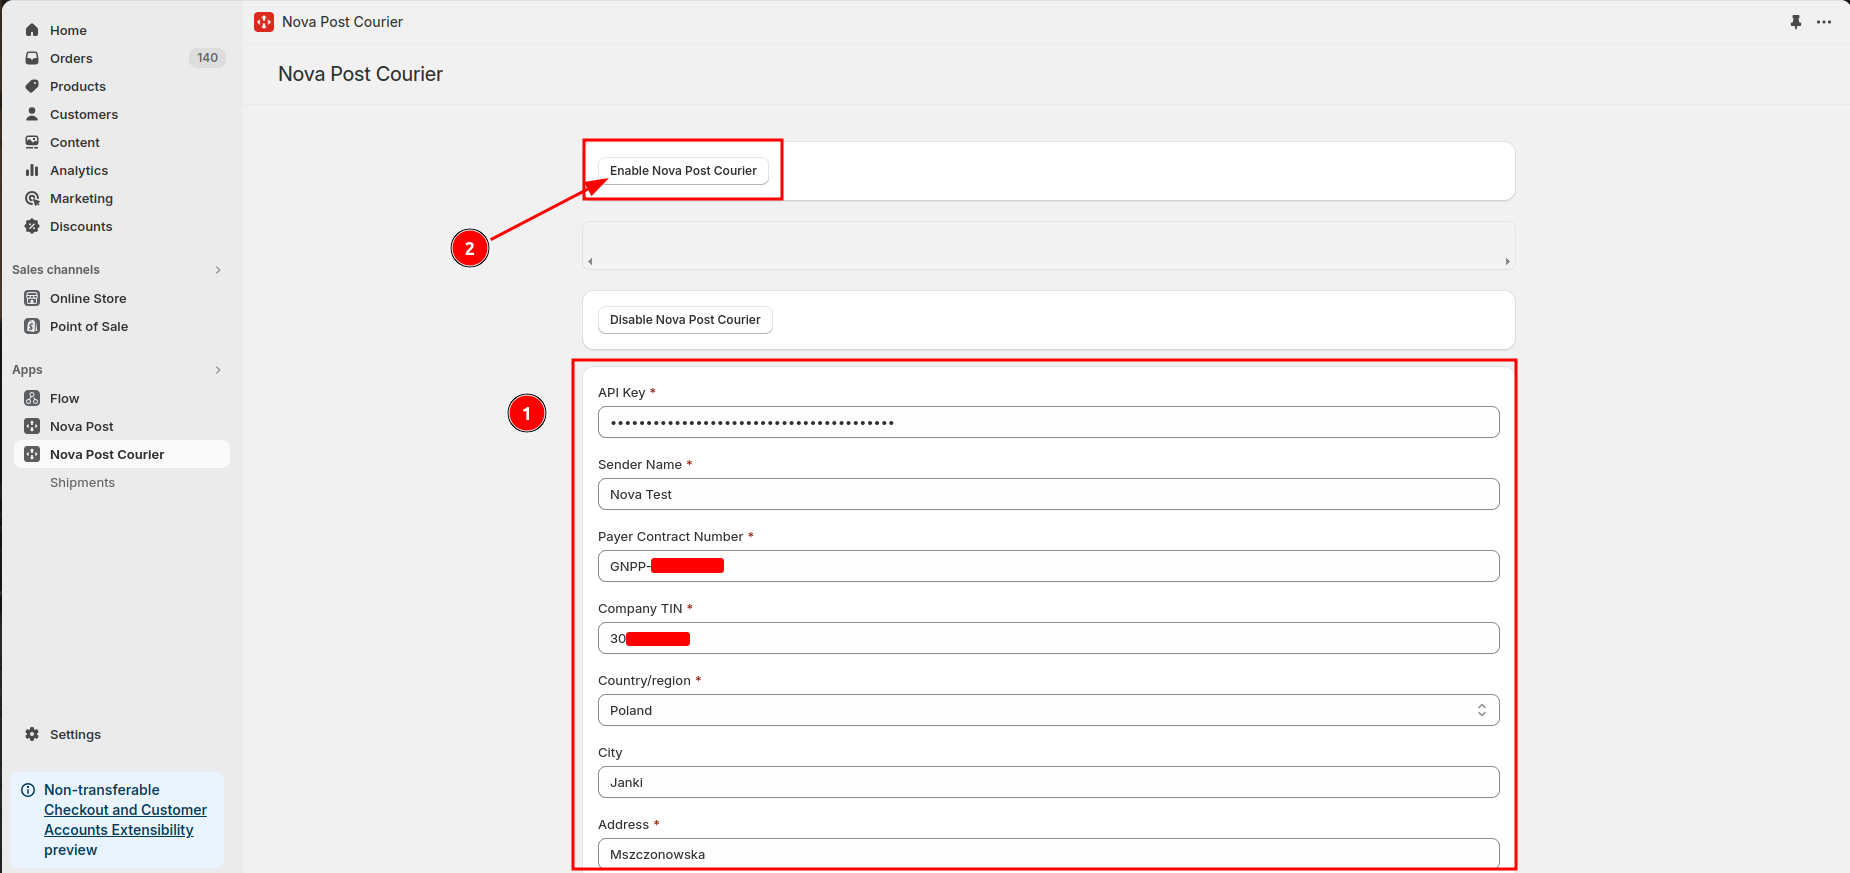
Task: Click the Discounts badge icon
Action: (x=32, y=226)
